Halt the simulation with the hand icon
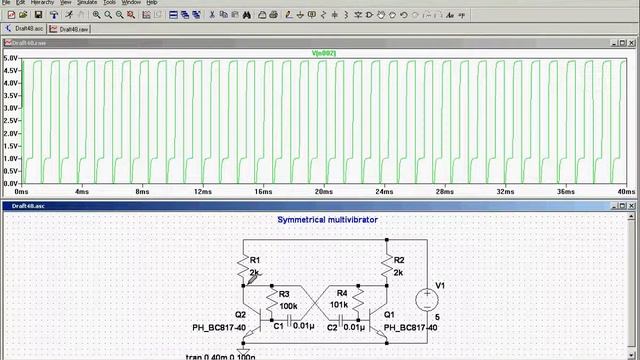640x360 pixels. [81, 15]
